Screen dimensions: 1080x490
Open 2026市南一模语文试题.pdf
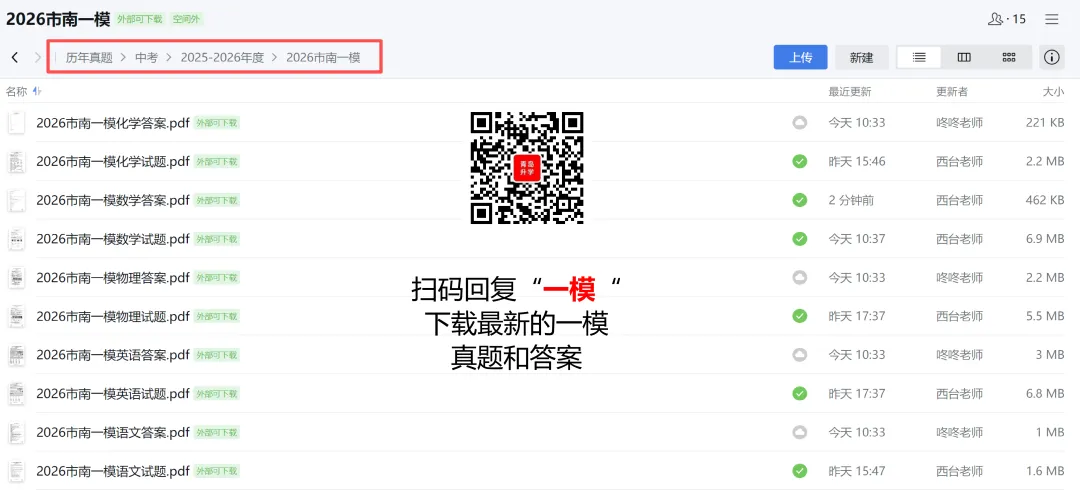(x=112, y=471)
